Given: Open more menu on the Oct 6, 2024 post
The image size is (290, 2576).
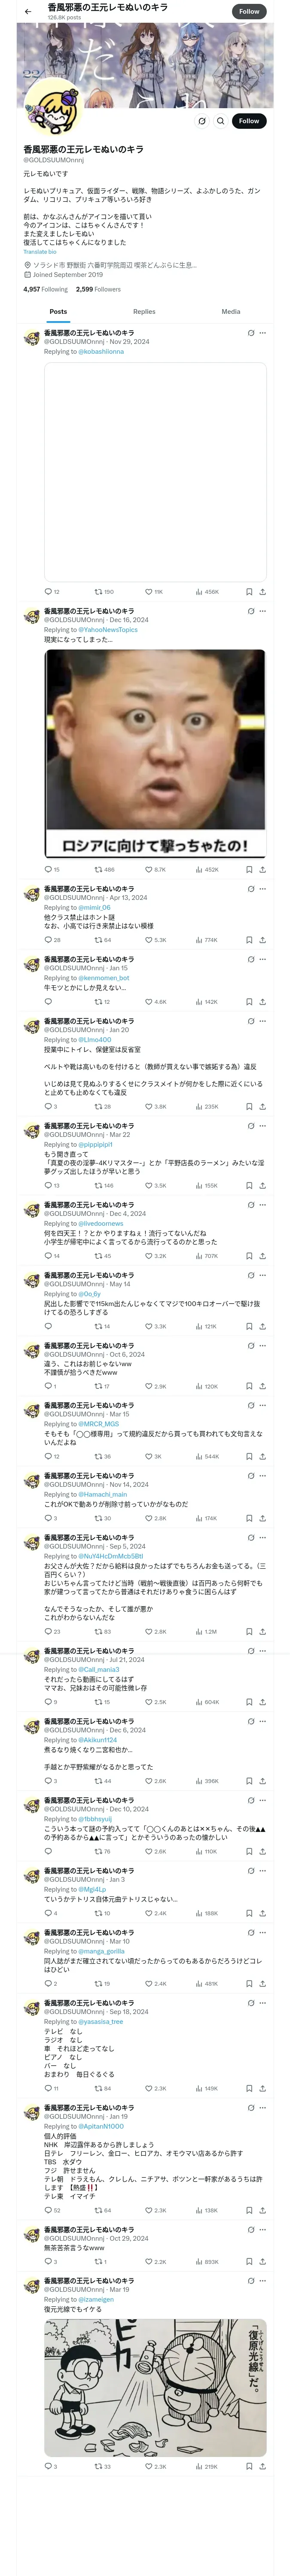Looking at the screenshot, I should click(263, 1345).
